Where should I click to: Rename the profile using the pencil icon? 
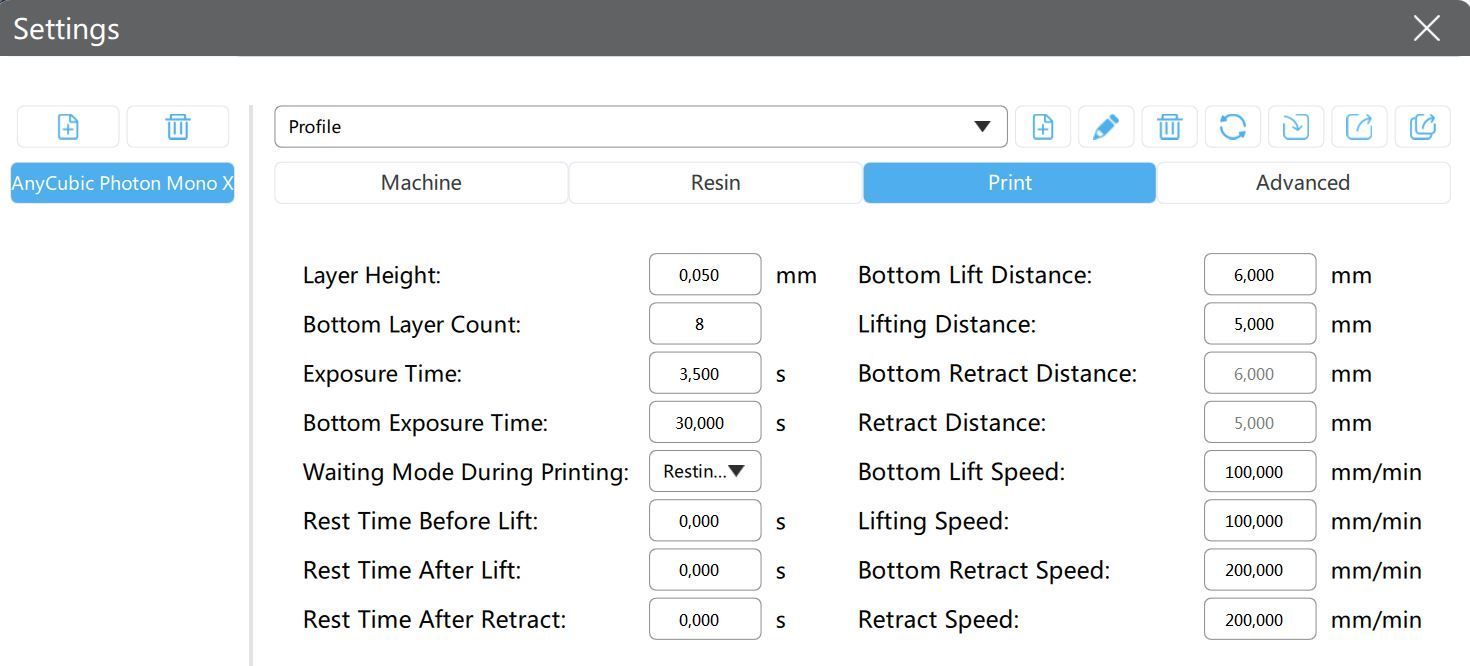click(x=1106, y=127)
